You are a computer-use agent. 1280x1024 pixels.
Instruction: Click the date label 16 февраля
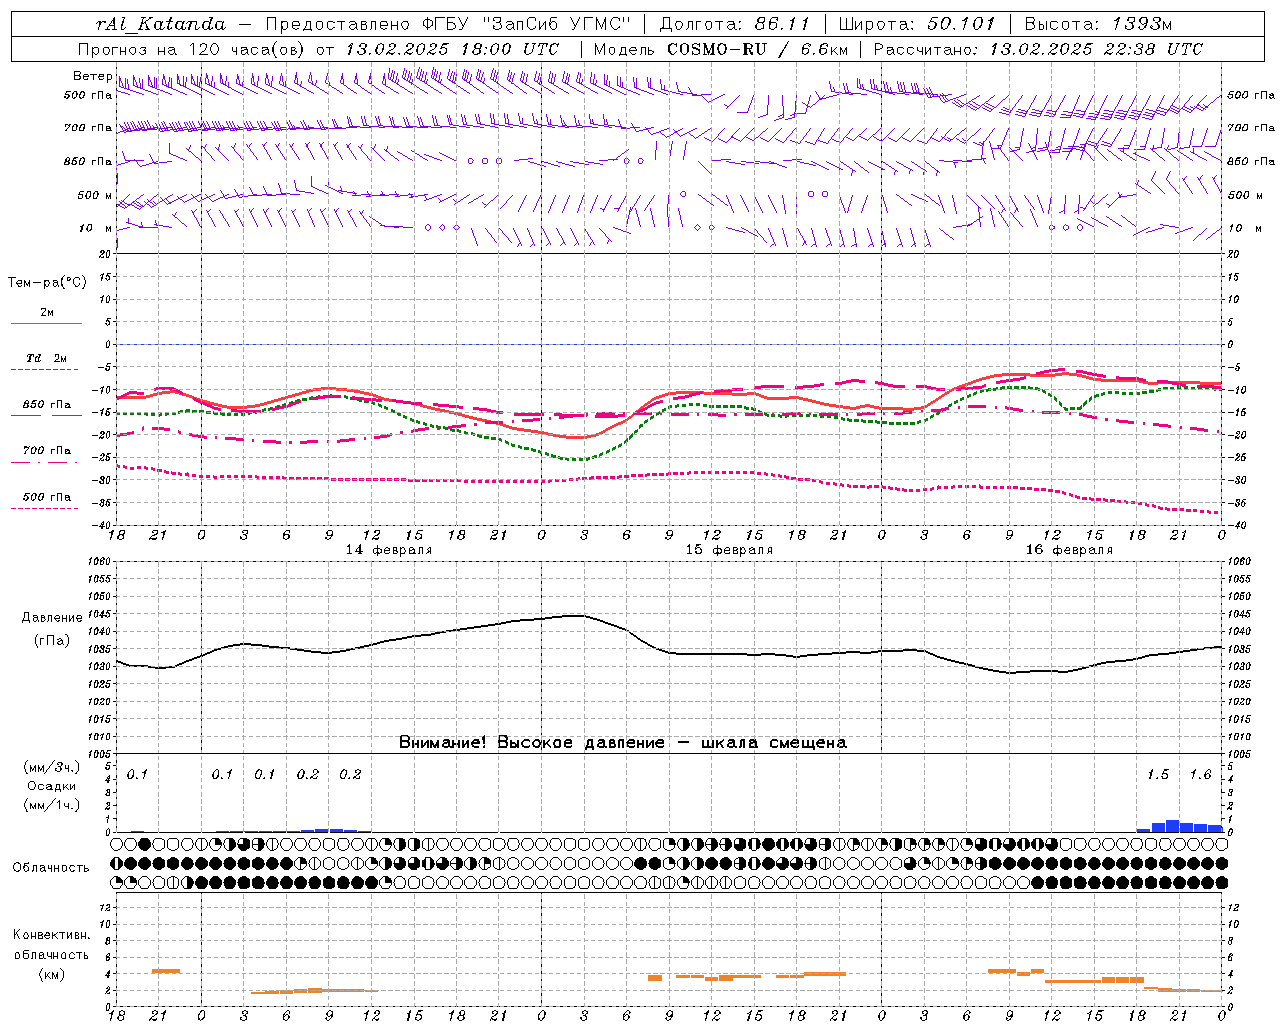point(1069,550)
